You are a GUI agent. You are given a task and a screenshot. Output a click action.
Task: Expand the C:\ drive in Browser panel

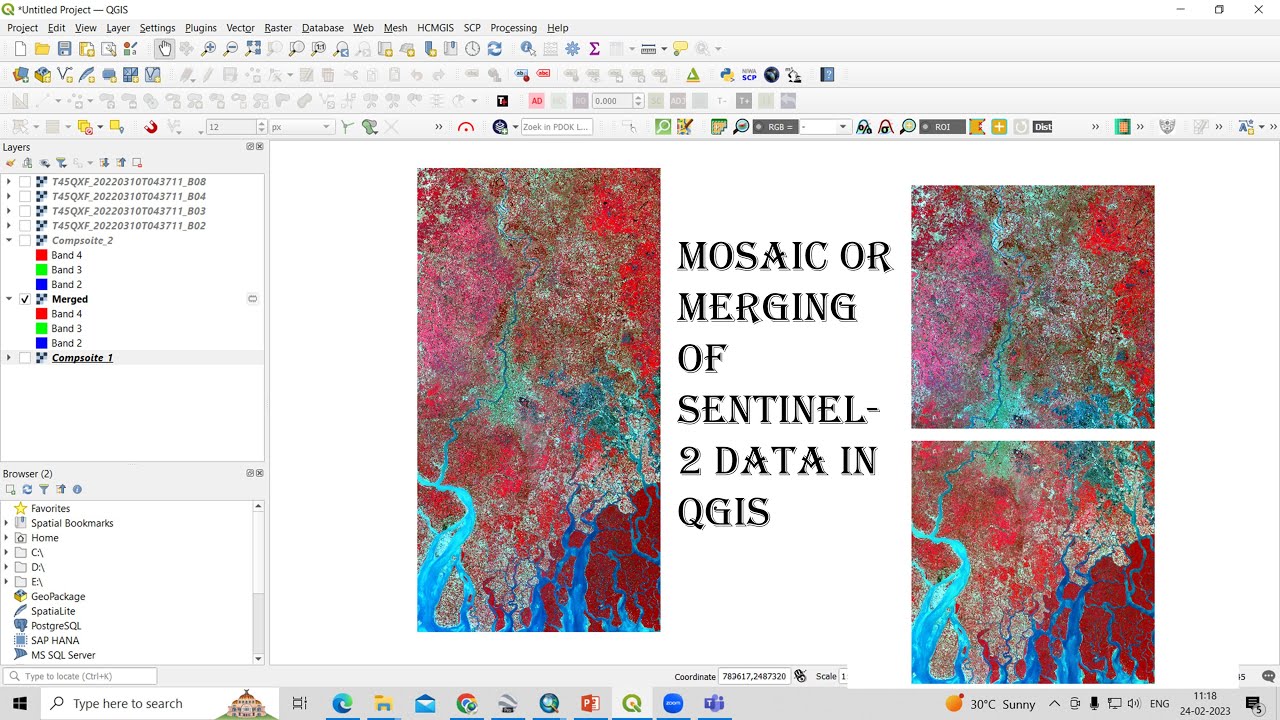(x=7, y=553)
